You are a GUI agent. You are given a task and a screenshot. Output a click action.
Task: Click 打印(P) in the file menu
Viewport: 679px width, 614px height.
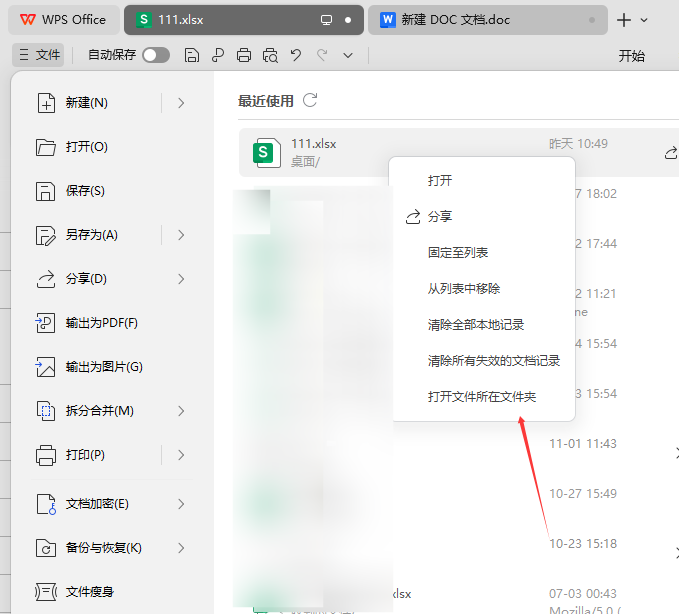tap(85, 455)
